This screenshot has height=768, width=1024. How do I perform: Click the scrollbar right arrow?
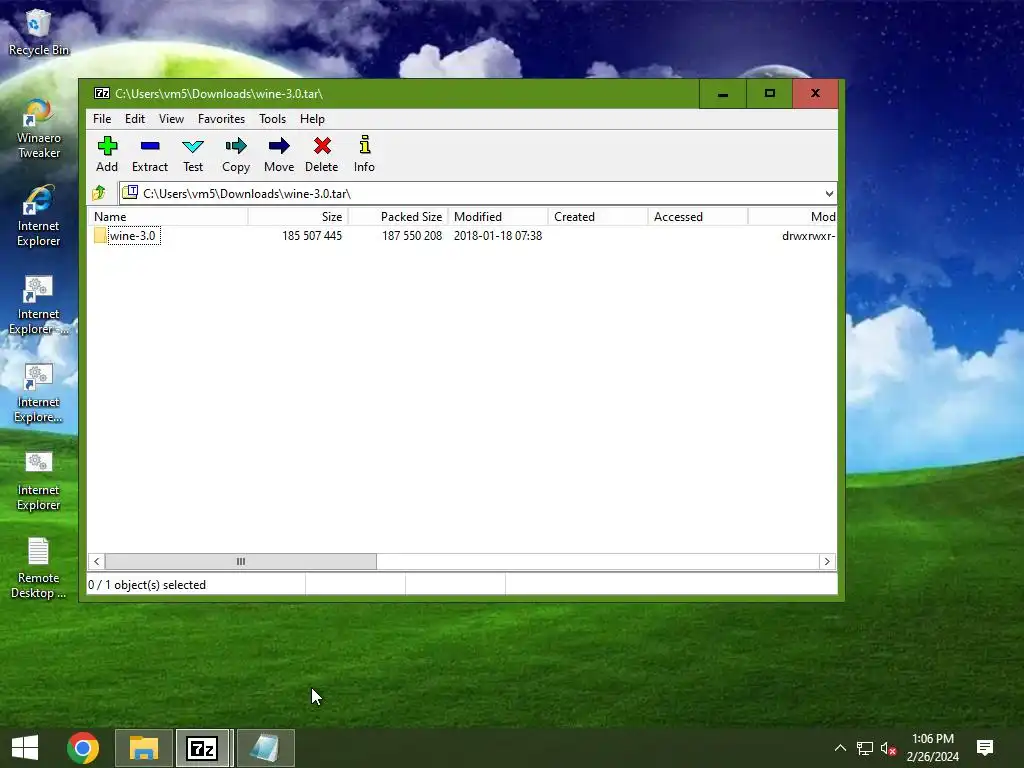pyautogui.click(x=827, y=562)
